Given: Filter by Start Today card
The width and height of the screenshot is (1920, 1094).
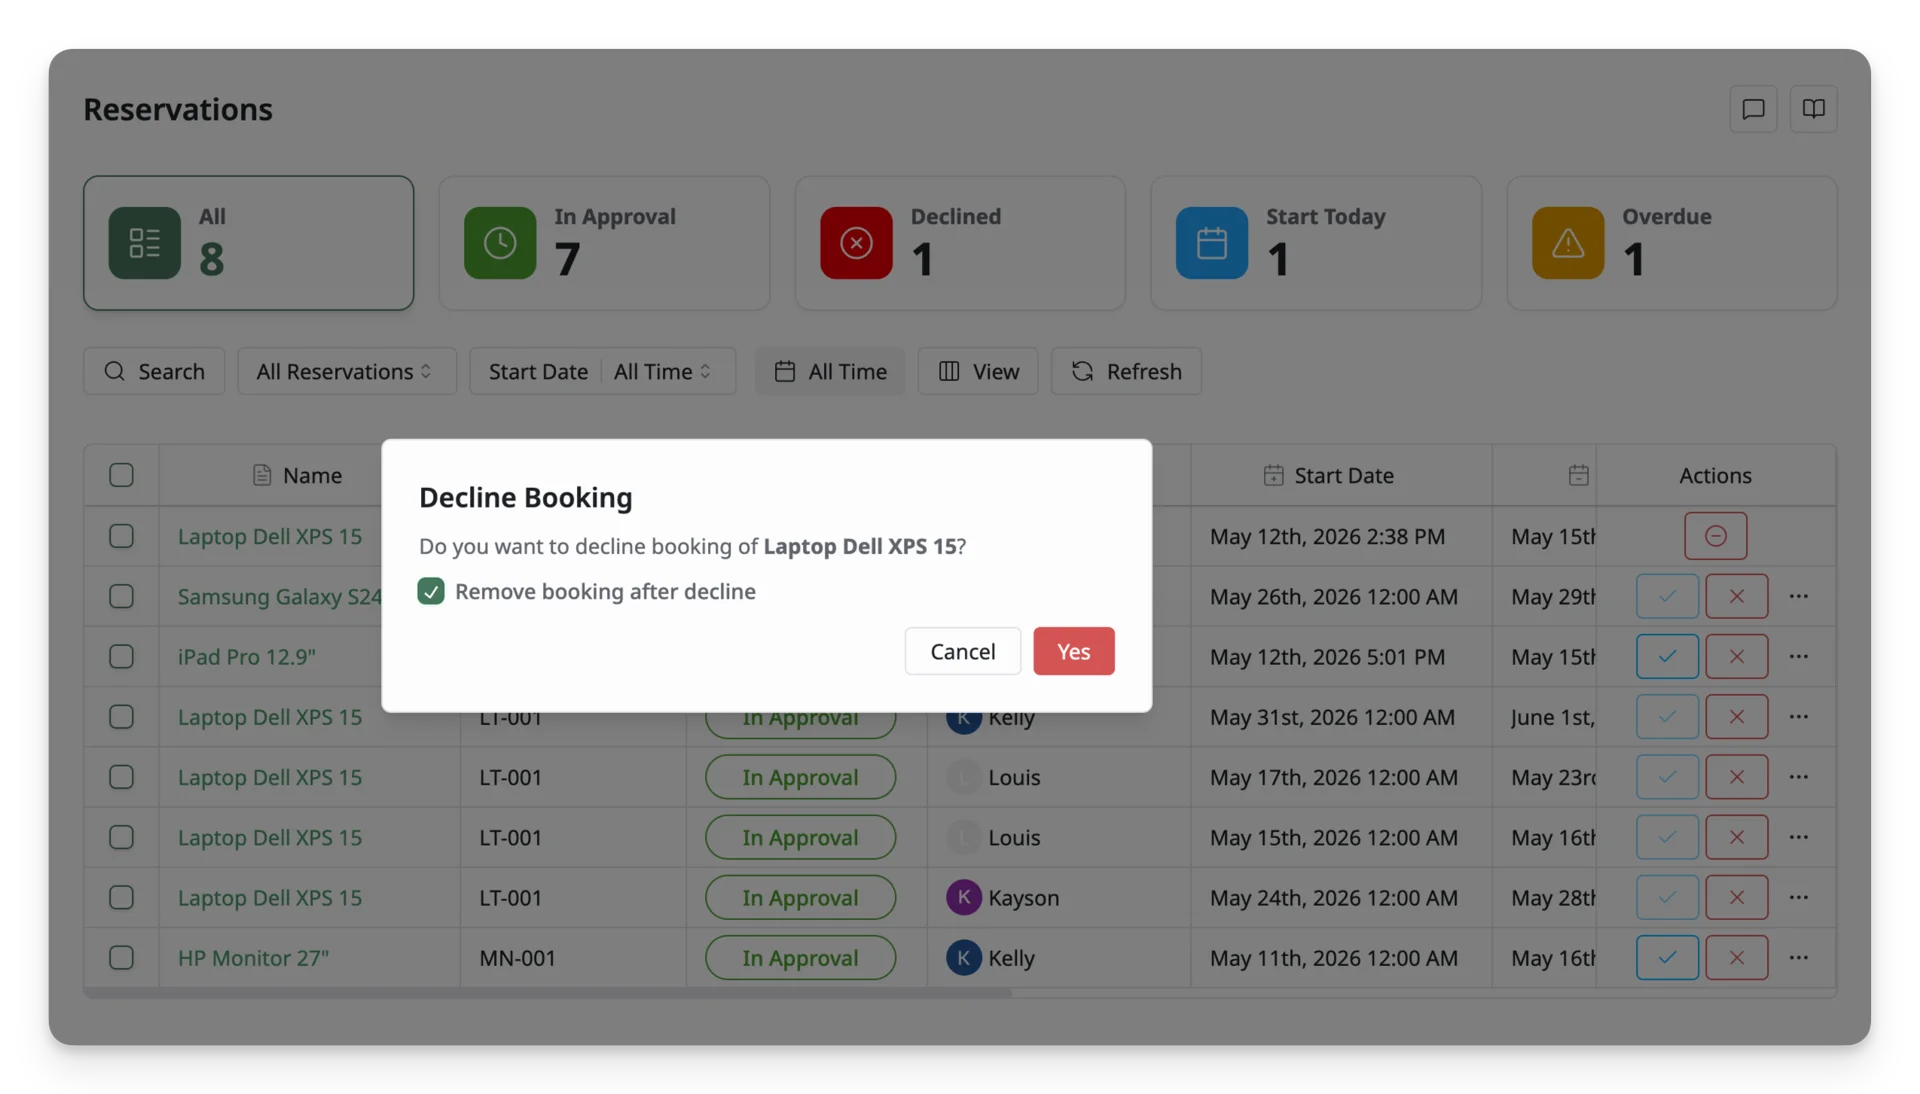Looking at the screenshot, I should tap(1316, 243).
